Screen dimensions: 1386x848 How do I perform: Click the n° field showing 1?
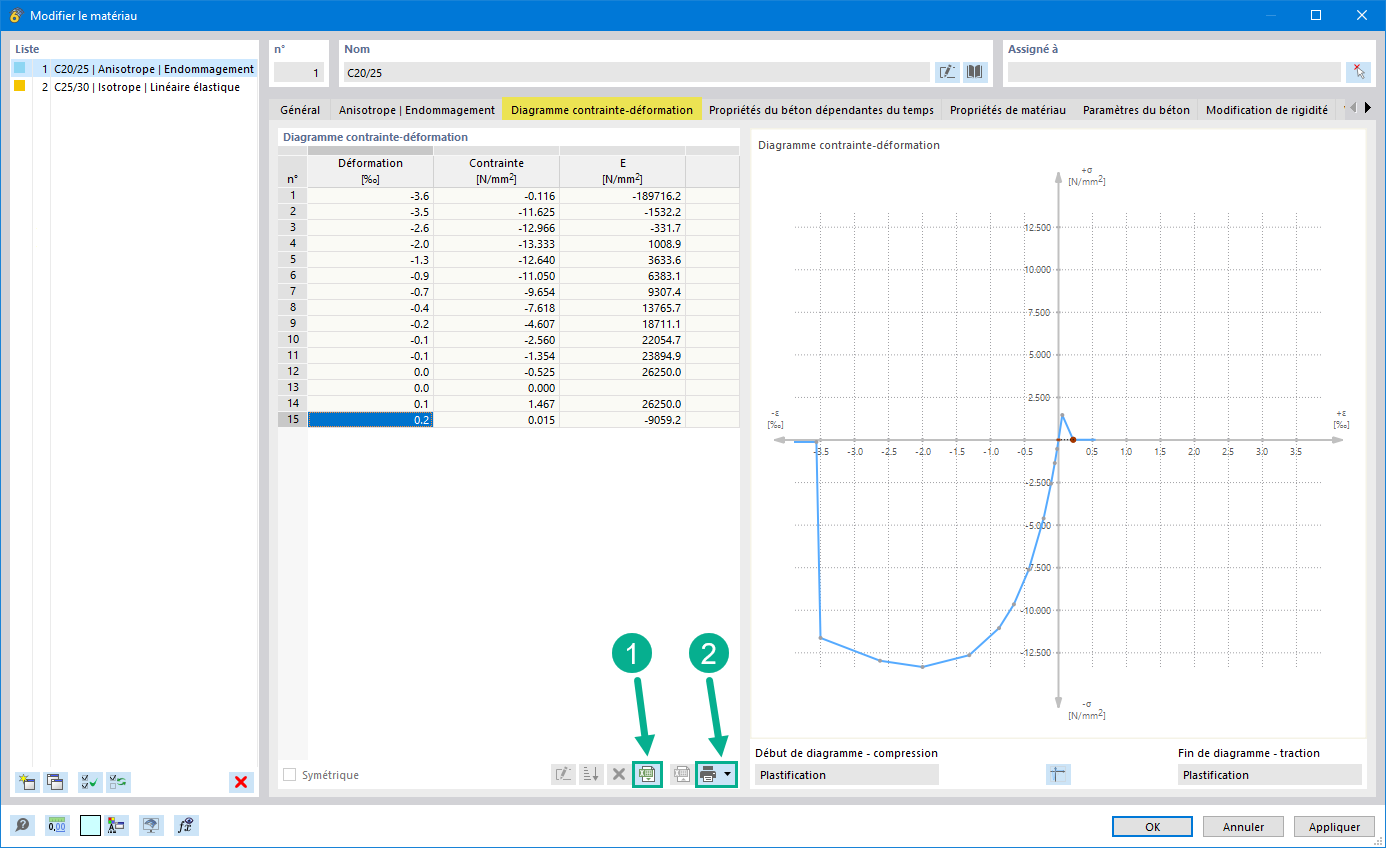[x=299, y=72]
